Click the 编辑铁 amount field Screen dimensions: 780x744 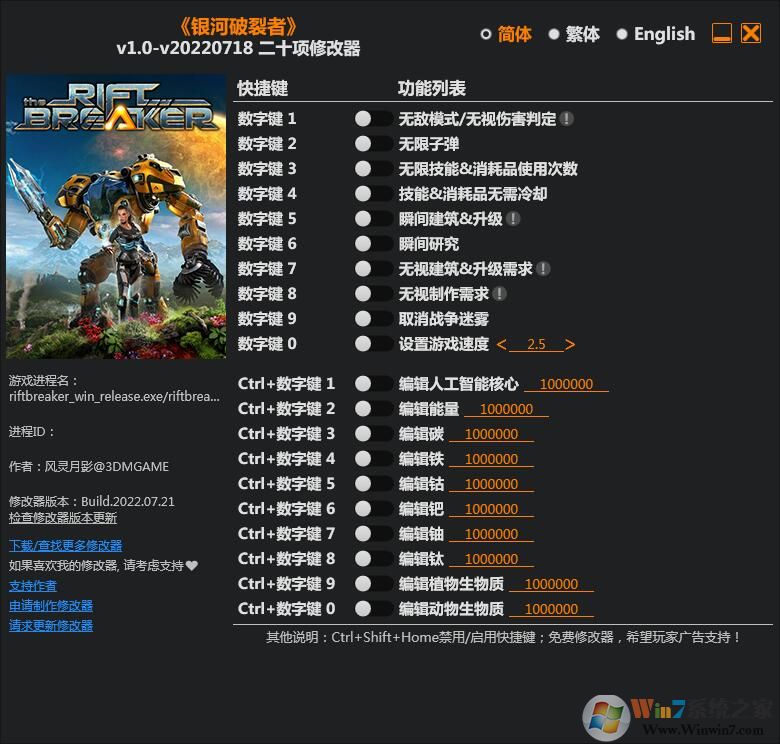[491, 459]
